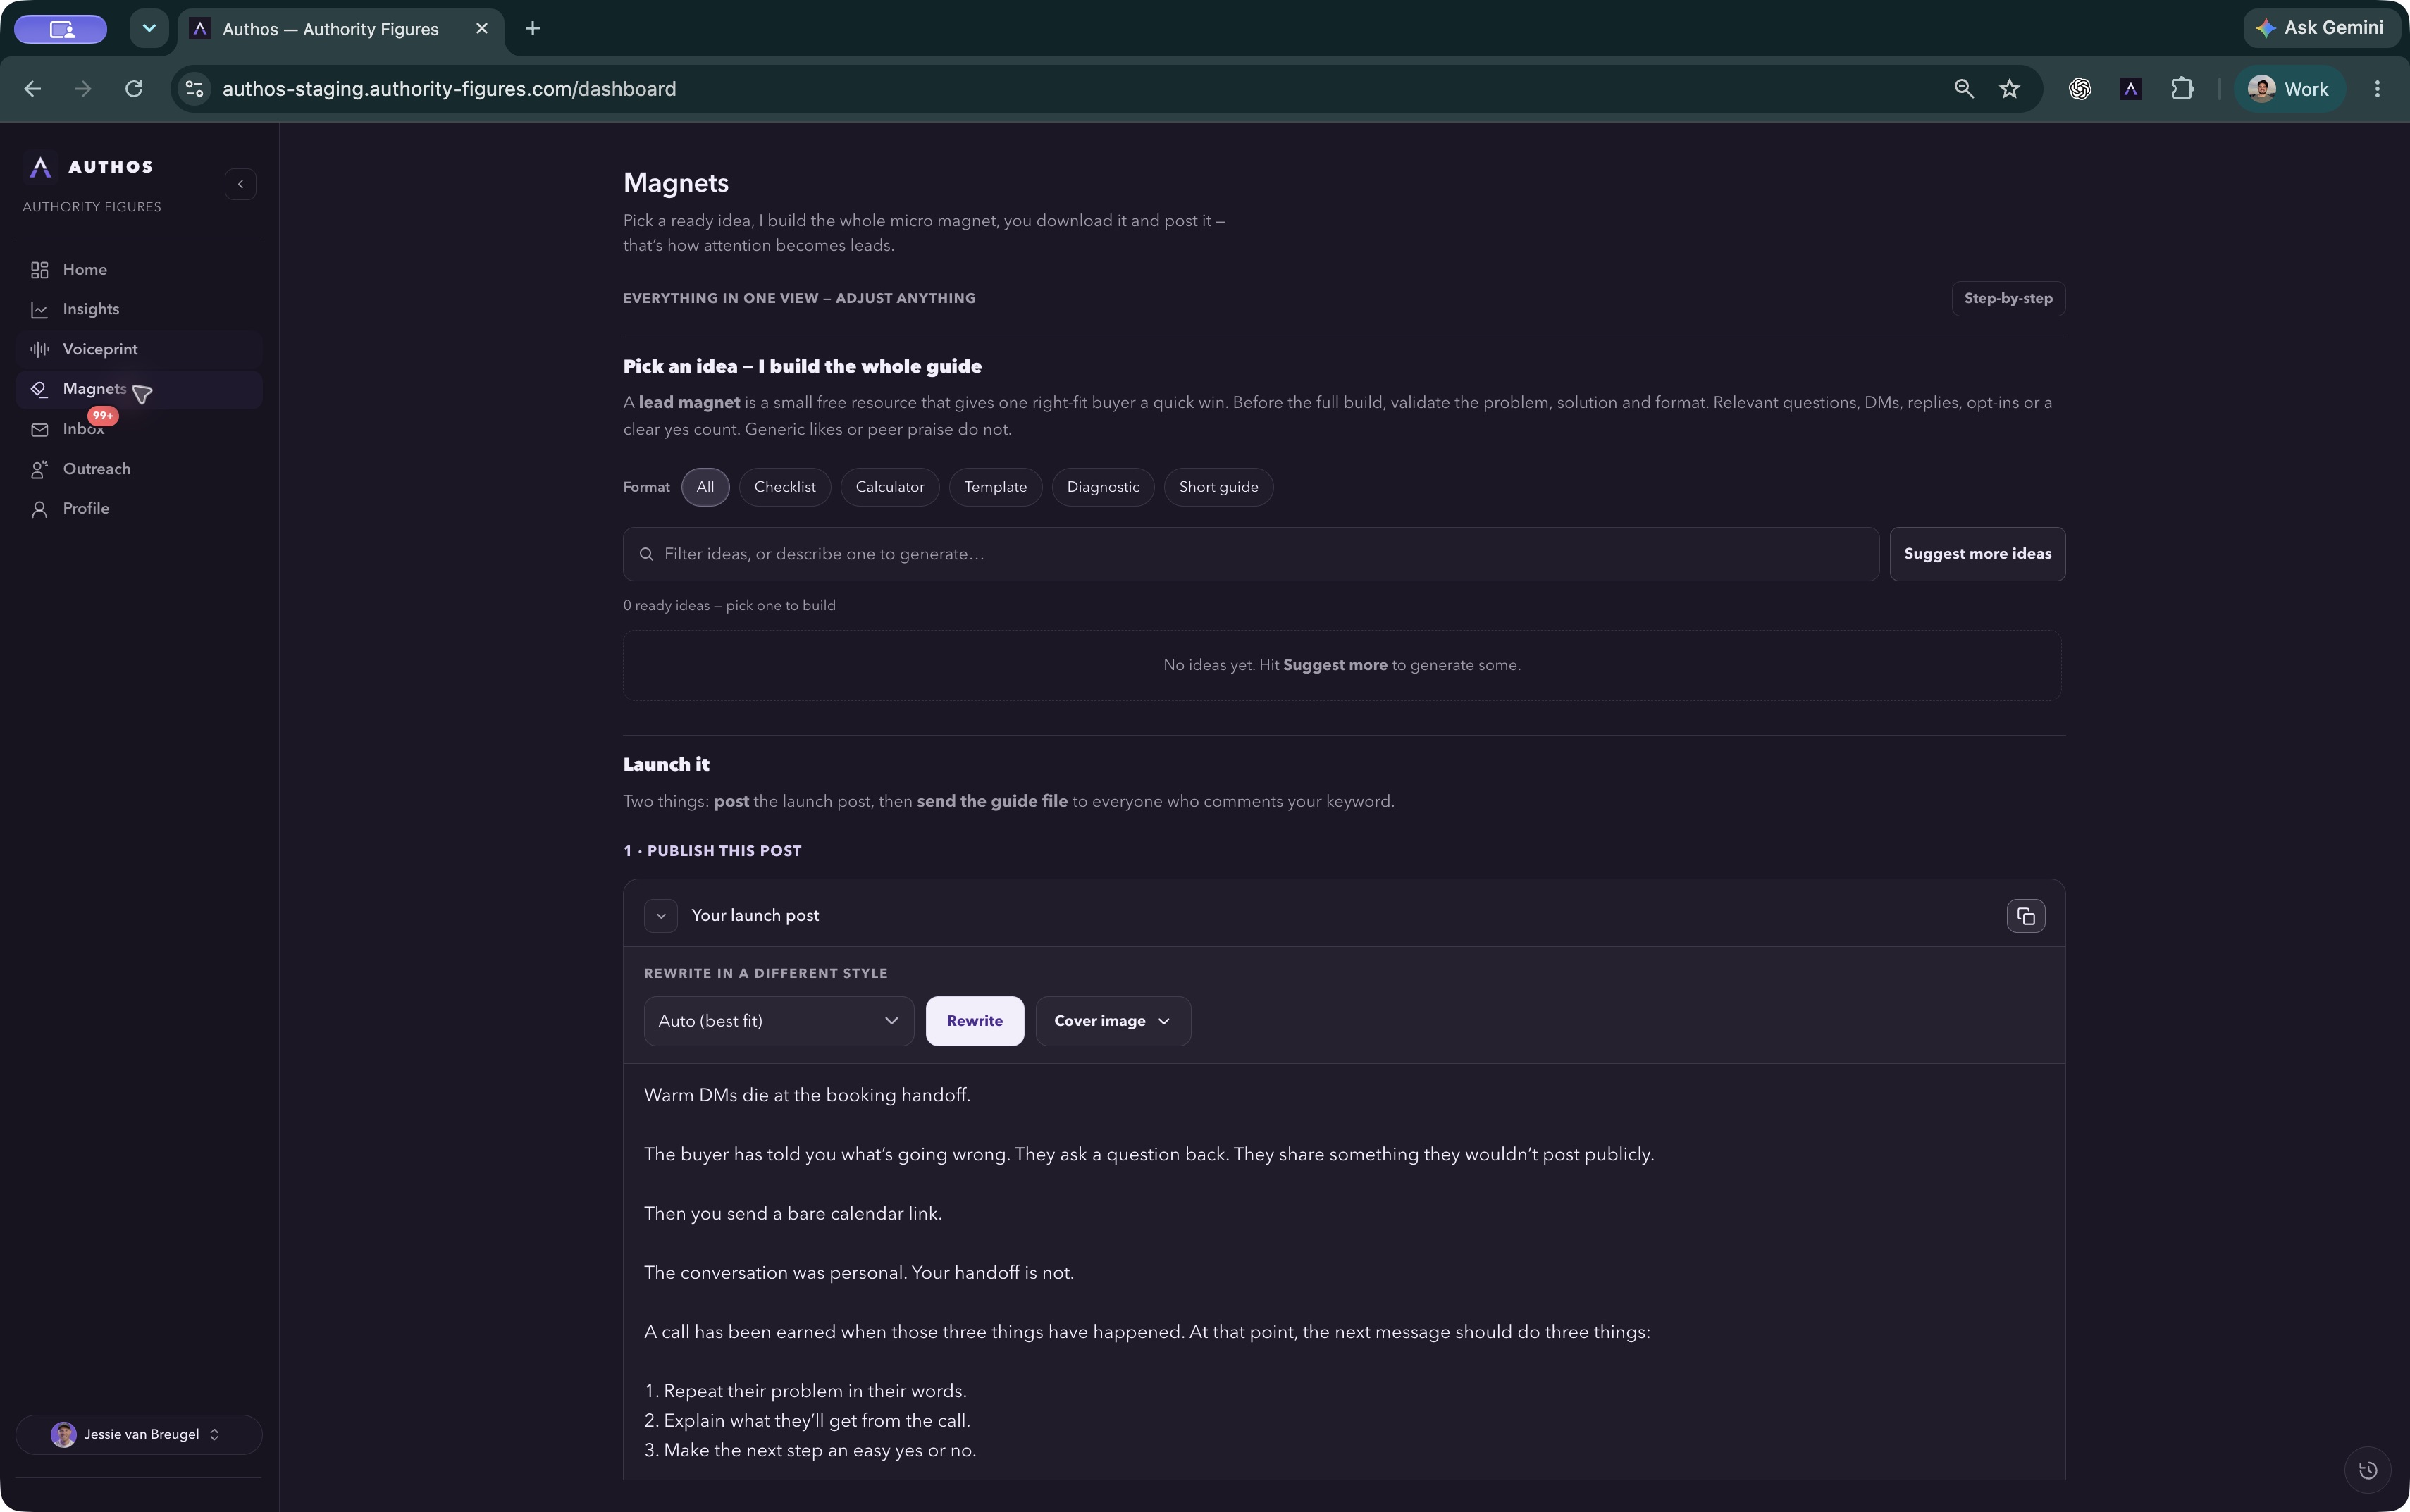The height and width of the screenshot is (1512, 2410).
Task: Close the Authos browser tab
Action: point(482,29)
